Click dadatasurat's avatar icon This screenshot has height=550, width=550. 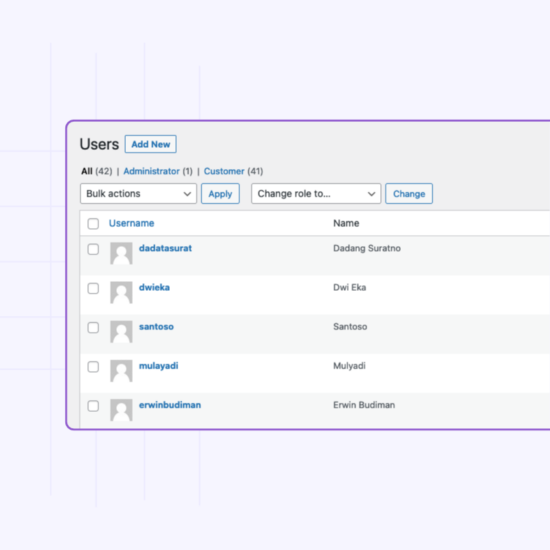click(121, 253)
